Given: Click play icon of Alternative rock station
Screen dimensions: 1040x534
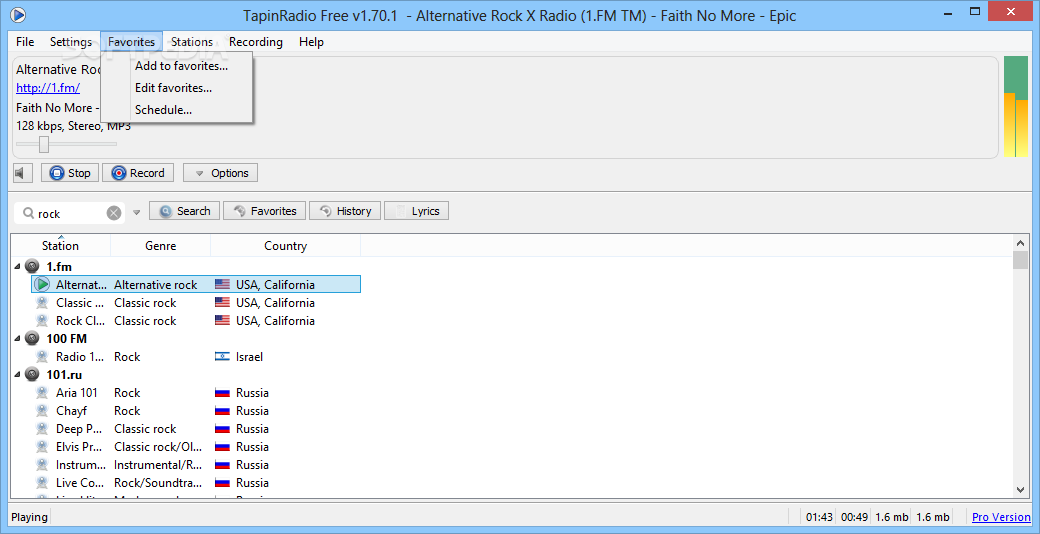Looking at the screenshot, I should [x=42, y=285].
